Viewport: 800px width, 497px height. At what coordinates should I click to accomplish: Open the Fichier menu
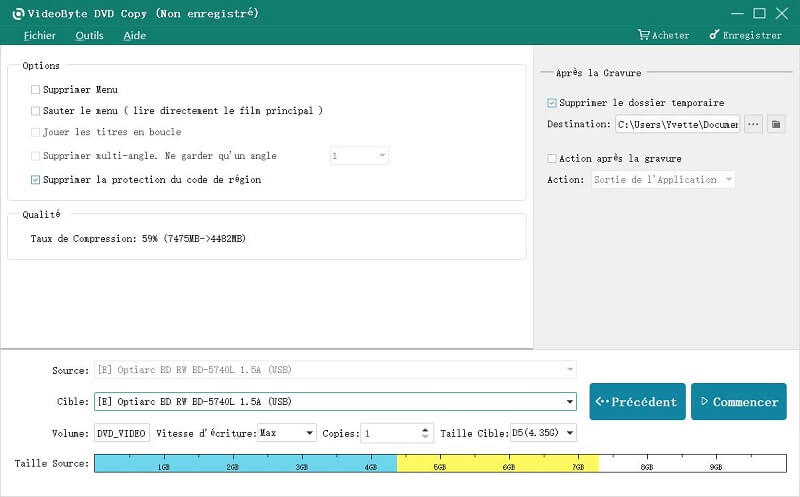pyautogui.click(x=40, y=35)
